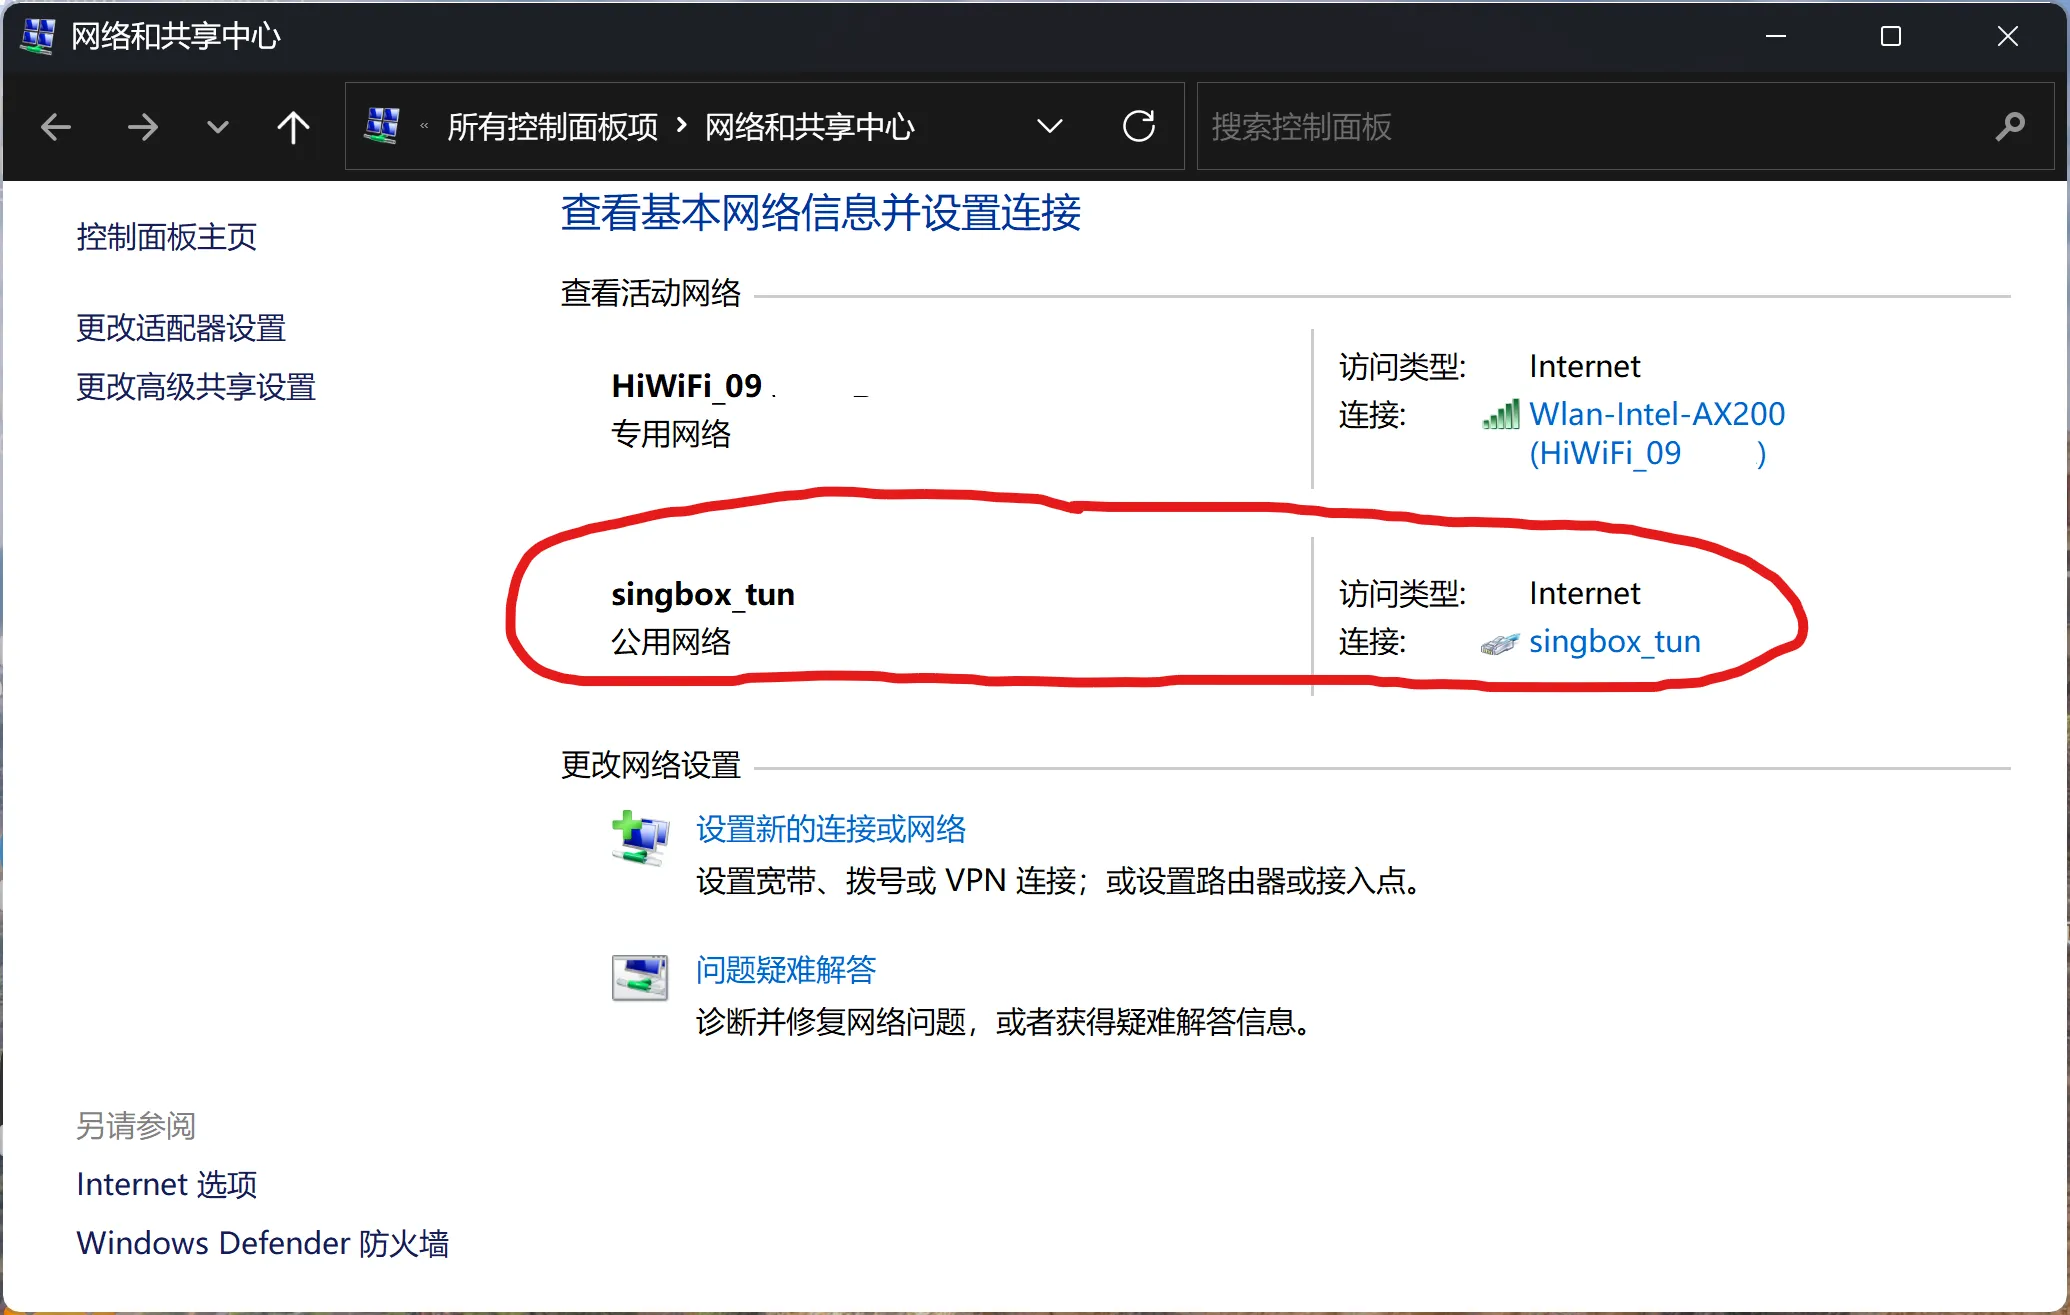The width and height of the screenshot is (2070, 1315).
Task: Click the search magnifier icon
Action: click(x=2009, y=127)
